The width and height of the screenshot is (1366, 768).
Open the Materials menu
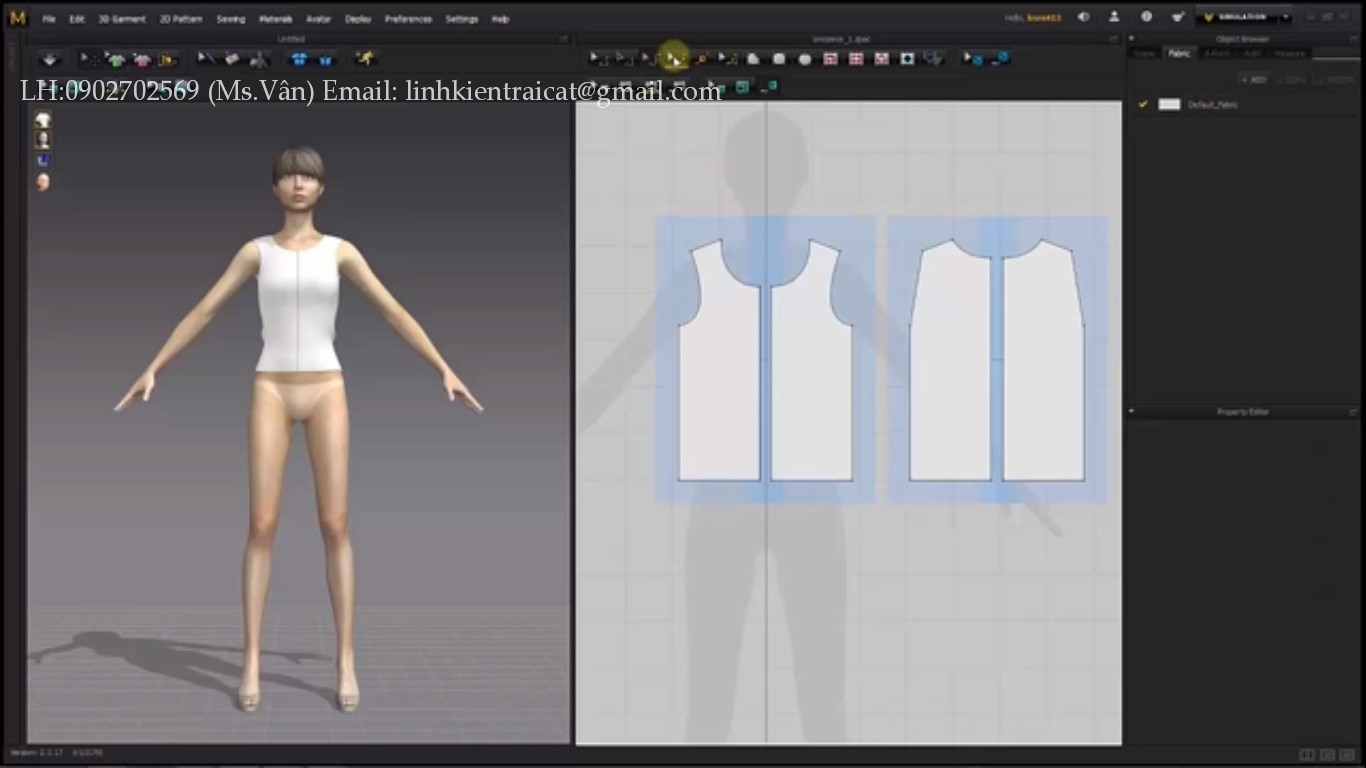[275, 19]
